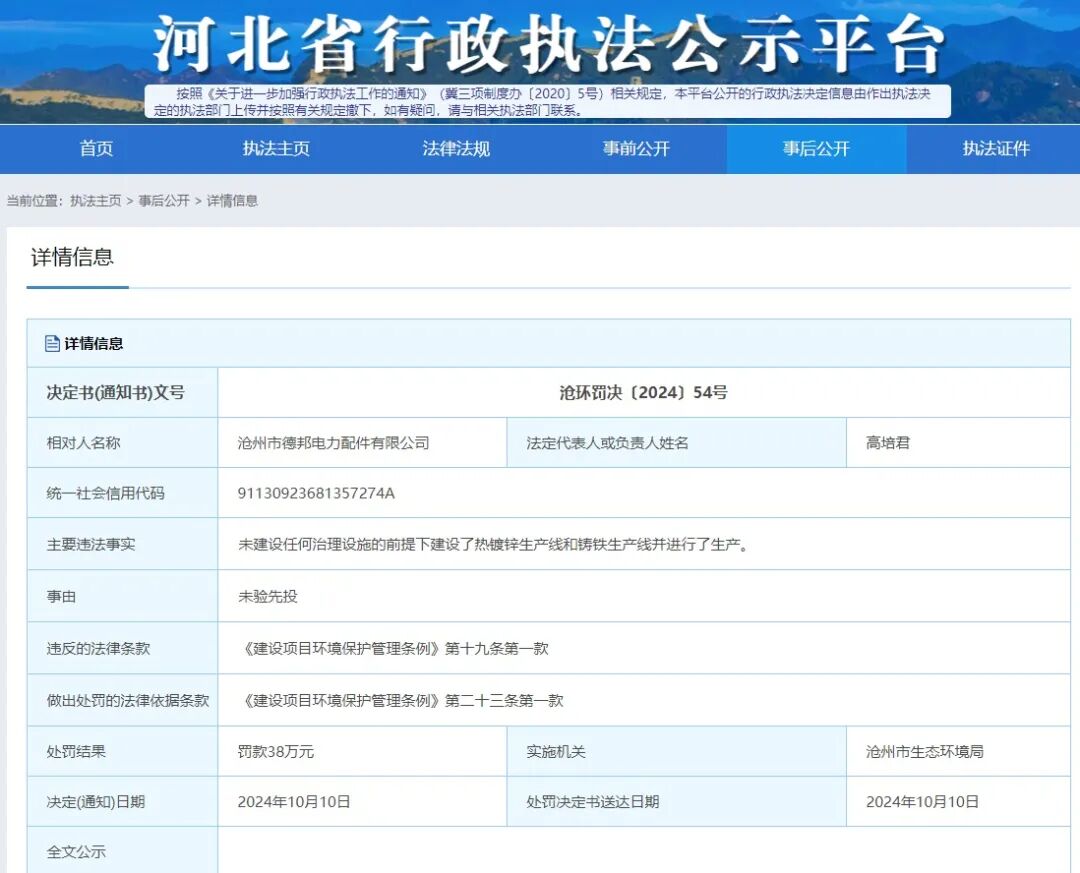The height and width of the screenshot is (873, 1080).
Task: Click the penalty result 罚款38万元
Action: pos(276,752)
